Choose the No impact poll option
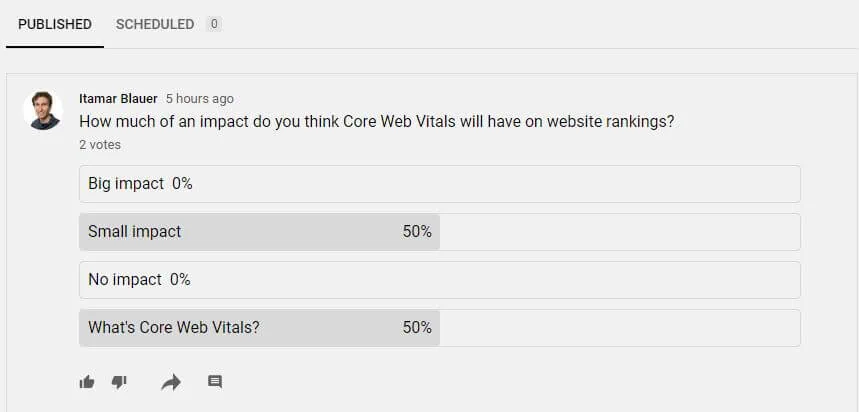This screenshot has height=412, width=859. coord(440,280)
